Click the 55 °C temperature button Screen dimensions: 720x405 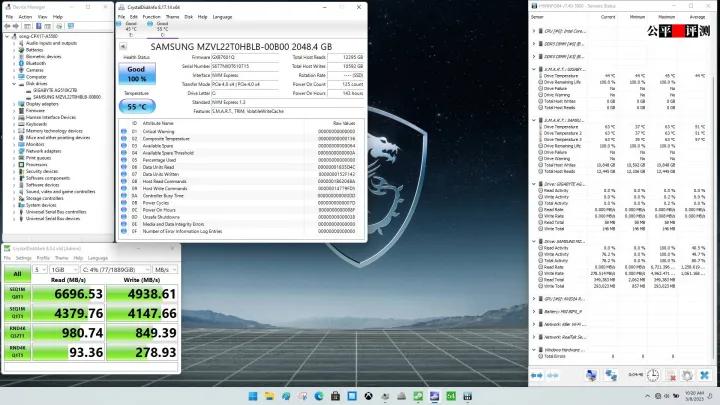(137, 107)
